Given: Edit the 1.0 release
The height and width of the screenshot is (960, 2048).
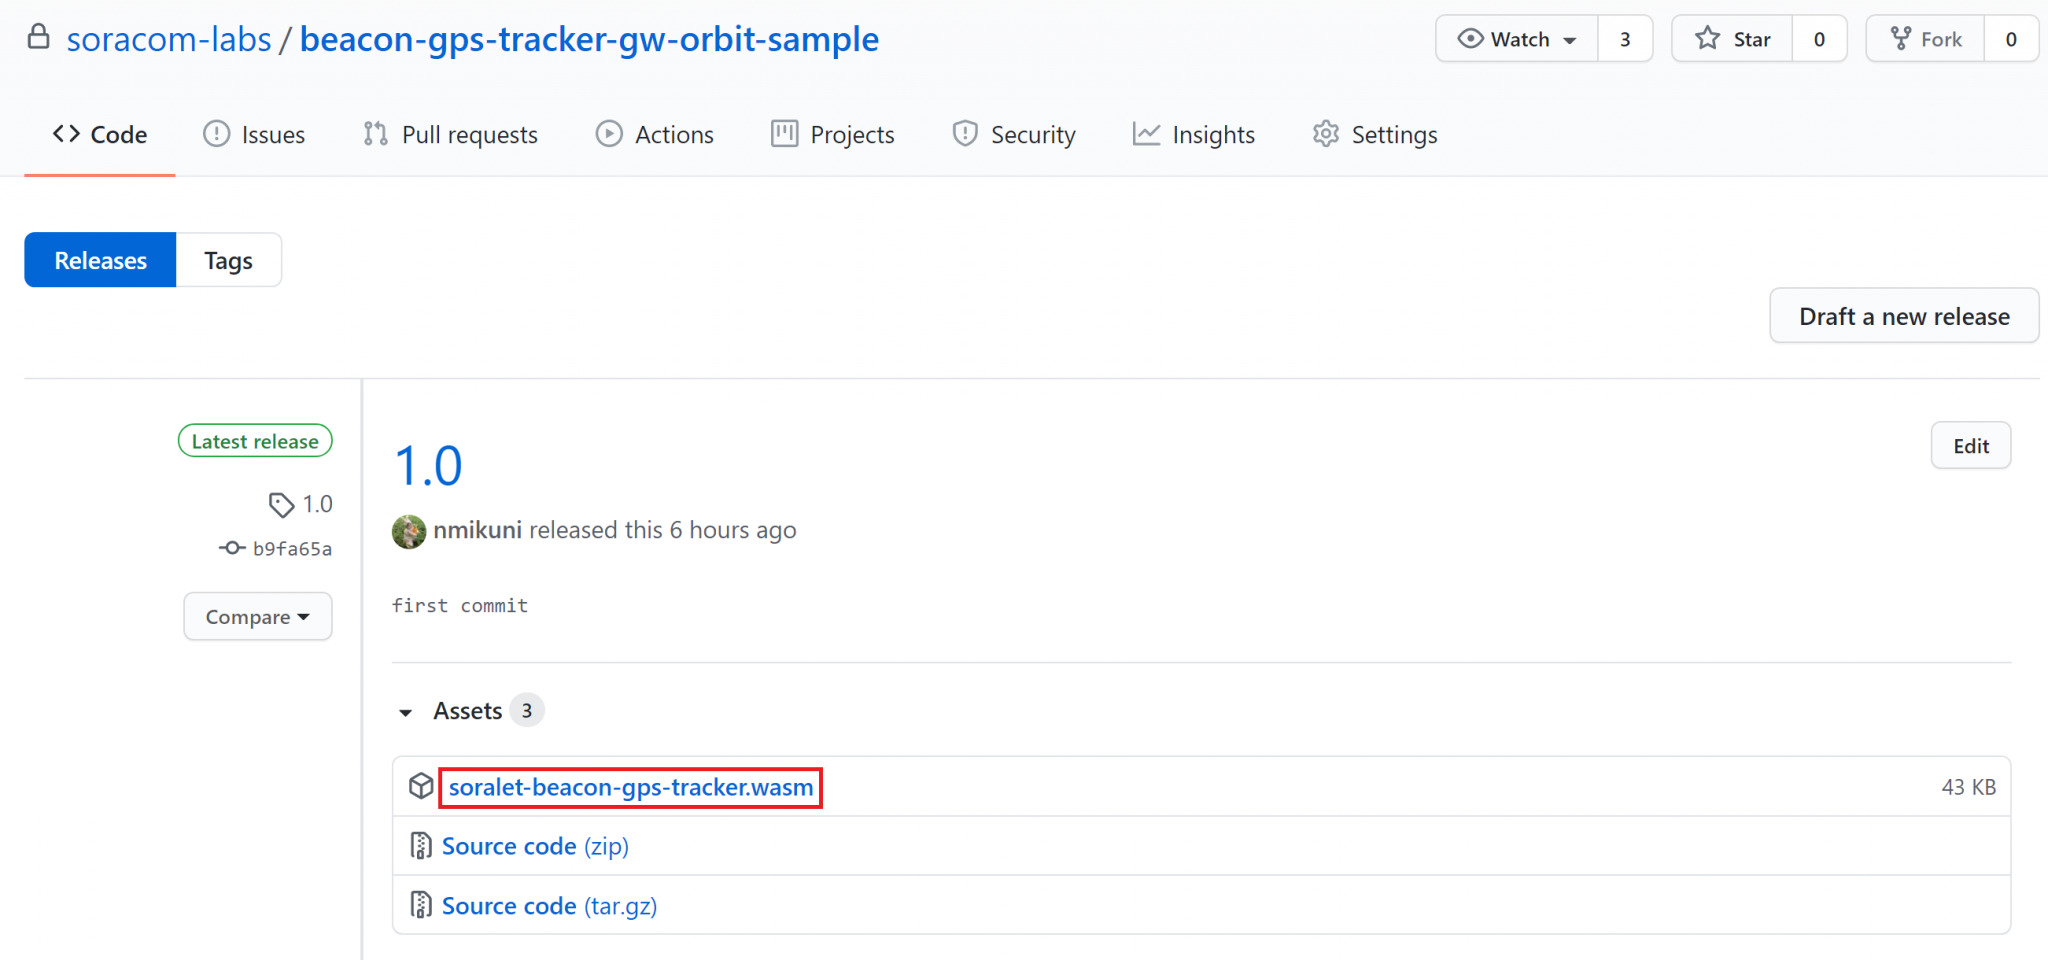Looking at the screenshot, I should 1970,446.
